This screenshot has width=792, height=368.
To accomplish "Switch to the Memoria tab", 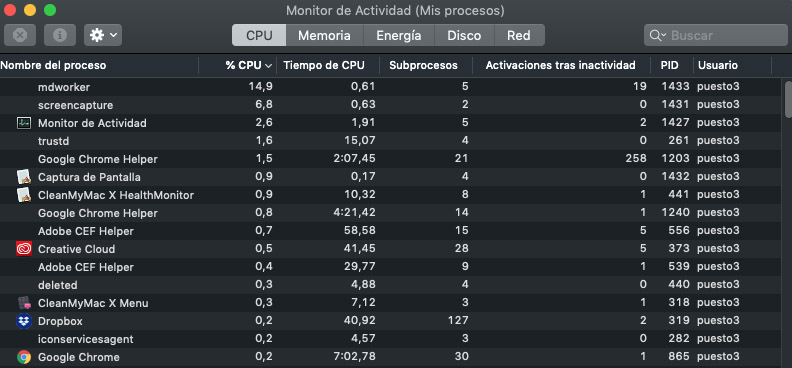I will tap(324, 35).
